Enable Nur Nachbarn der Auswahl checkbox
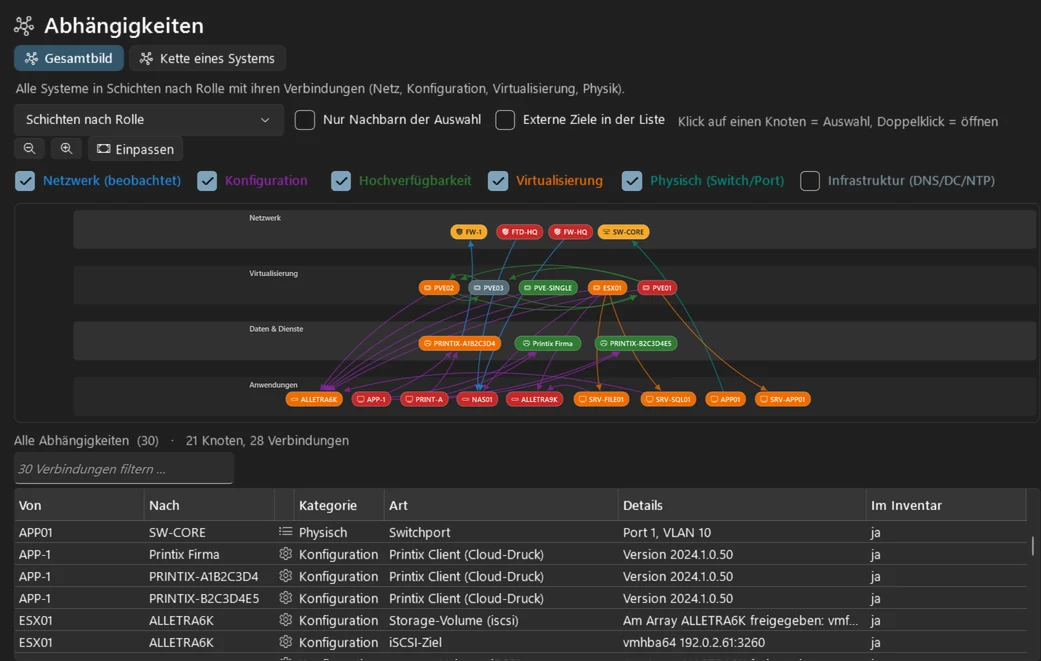 (305, 120)
